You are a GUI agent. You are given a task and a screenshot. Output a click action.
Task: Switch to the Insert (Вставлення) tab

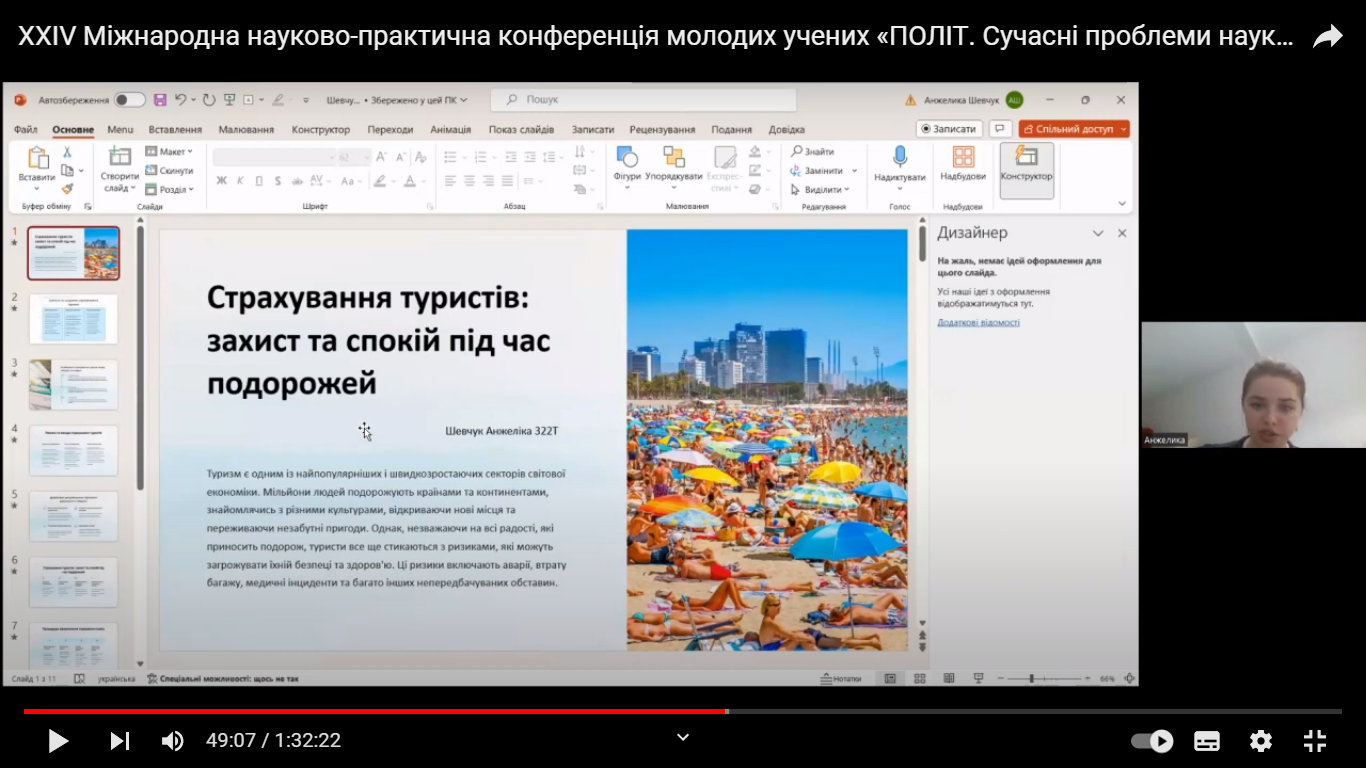tap(175, 129)
